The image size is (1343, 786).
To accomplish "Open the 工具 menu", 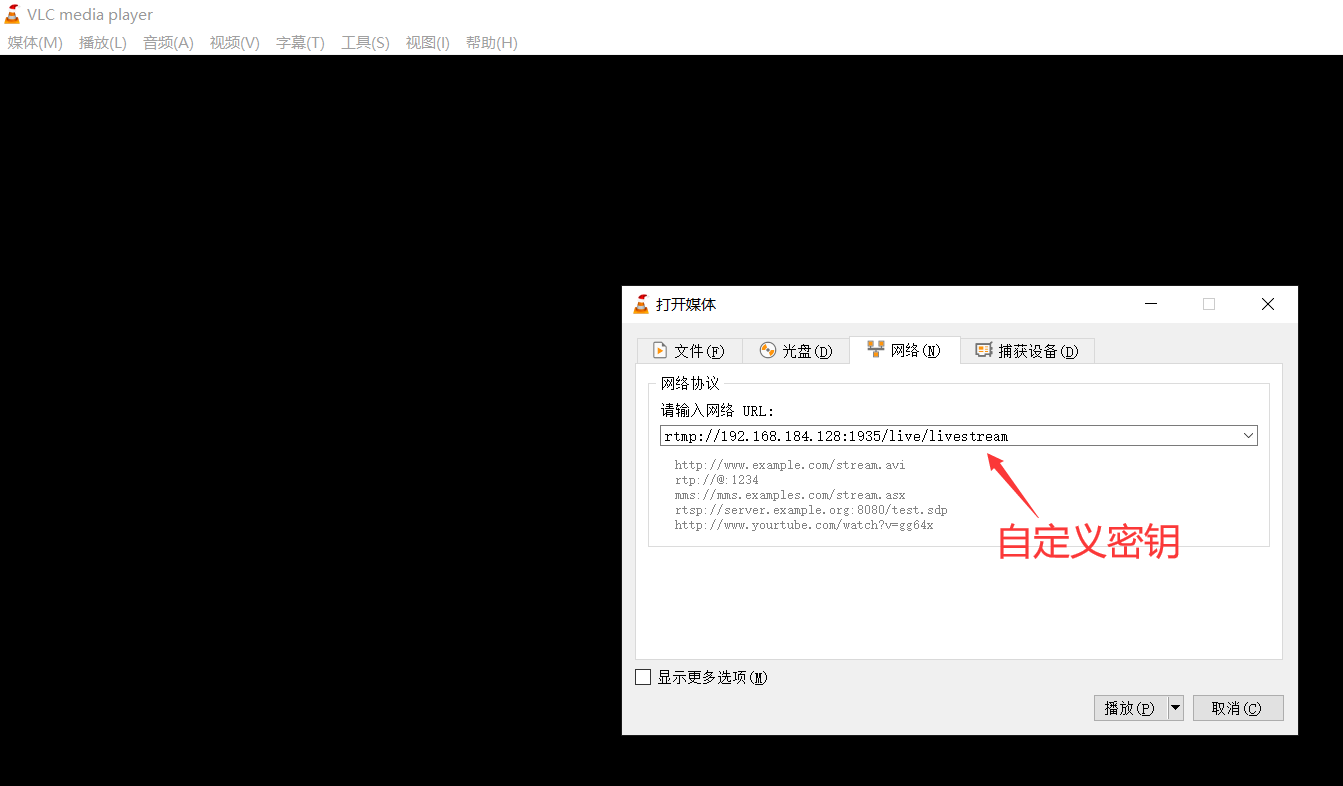I will (364, 42).
